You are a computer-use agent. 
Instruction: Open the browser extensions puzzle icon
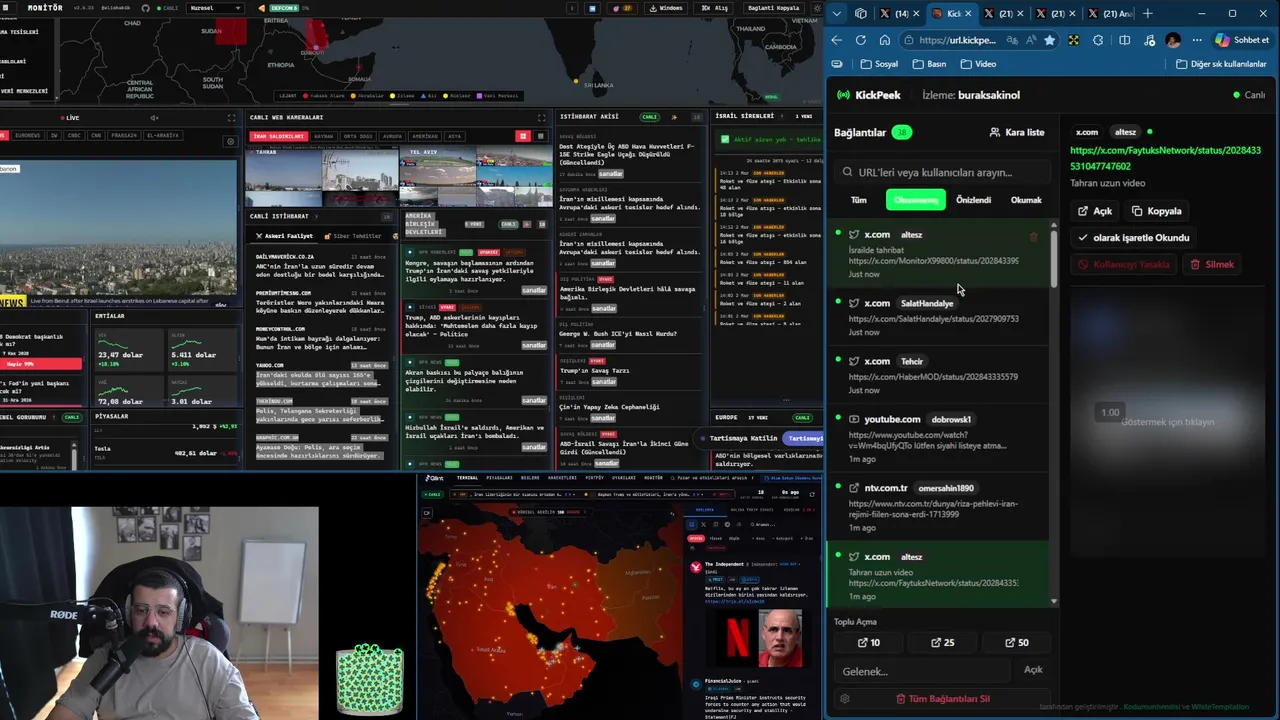pyautogui.click(x=1098, y=40)
